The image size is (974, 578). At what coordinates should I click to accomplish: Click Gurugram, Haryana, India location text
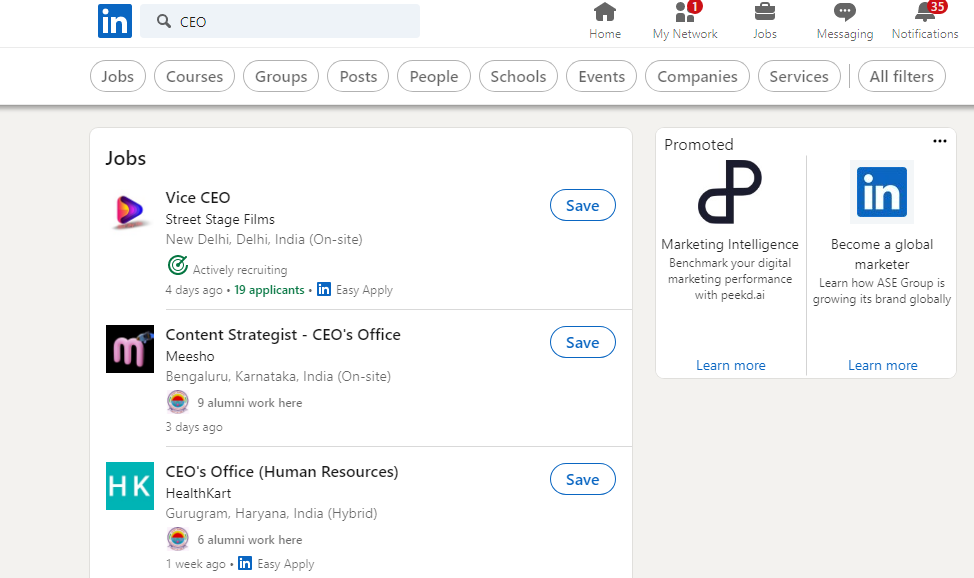pos(271,513)
